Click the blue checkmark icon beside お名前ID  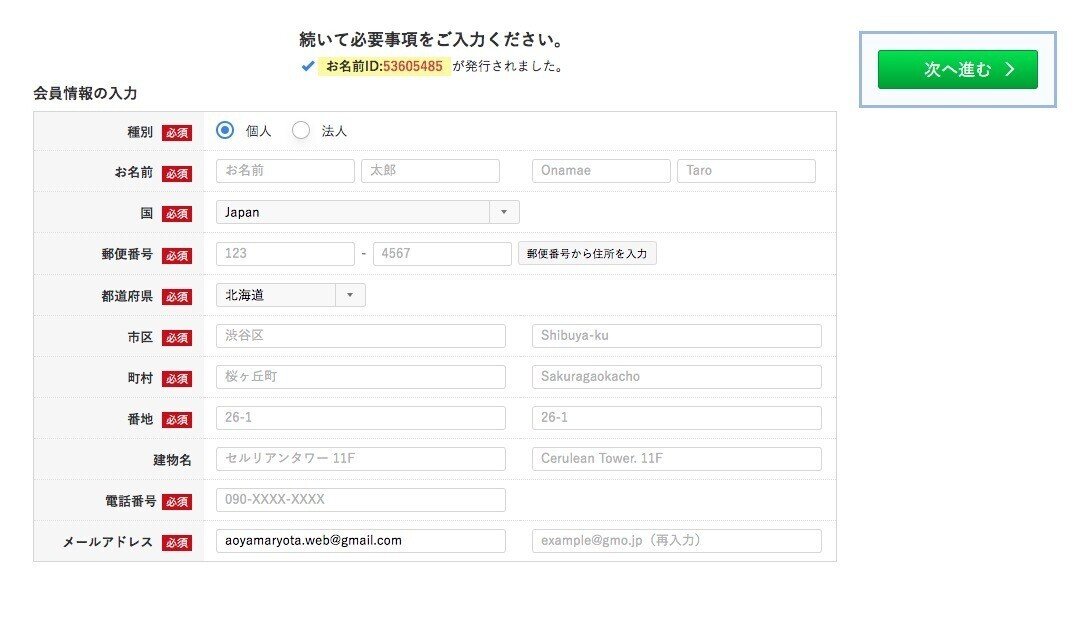308,67
